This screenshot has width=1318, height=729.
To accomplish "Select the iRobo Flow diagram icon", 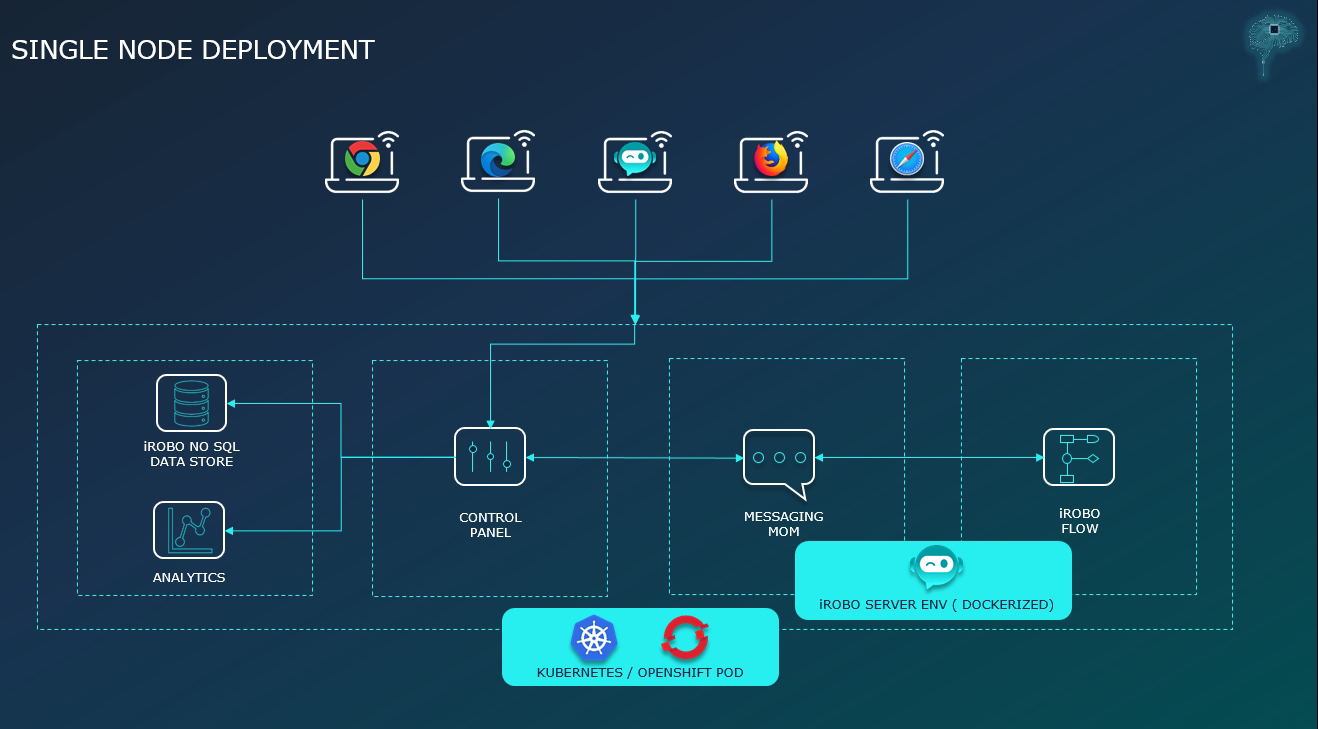I will point(1079,457).
